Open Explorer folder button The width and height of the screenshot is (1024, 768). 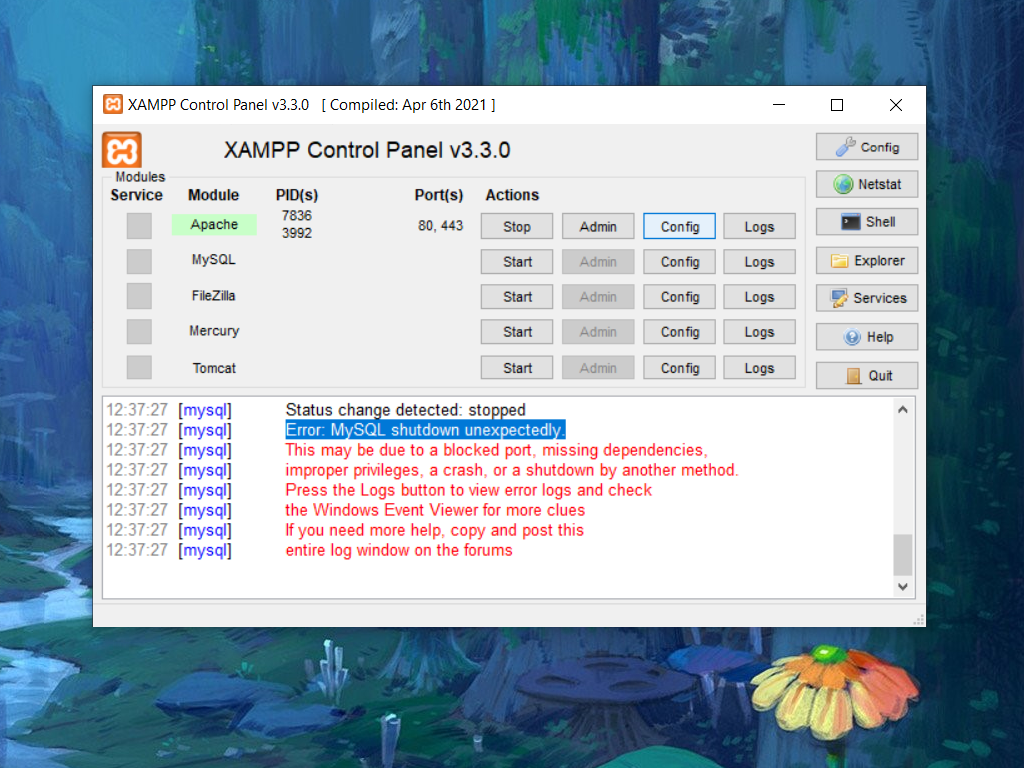pos(867,261)
